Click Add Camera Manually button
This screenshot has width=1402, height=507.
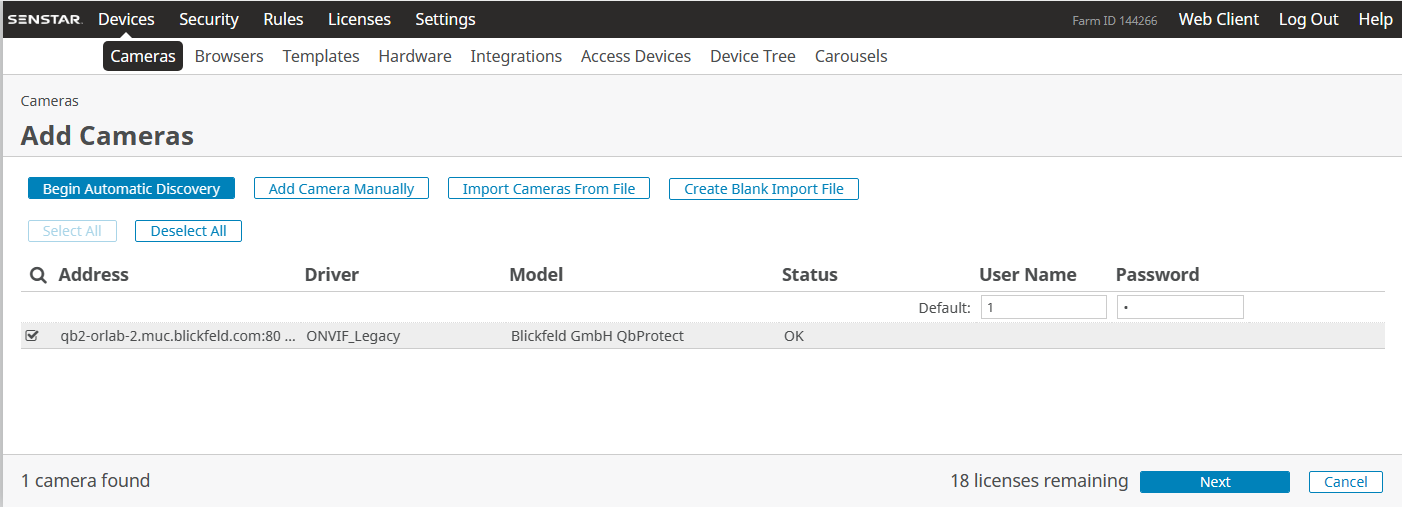341,188
